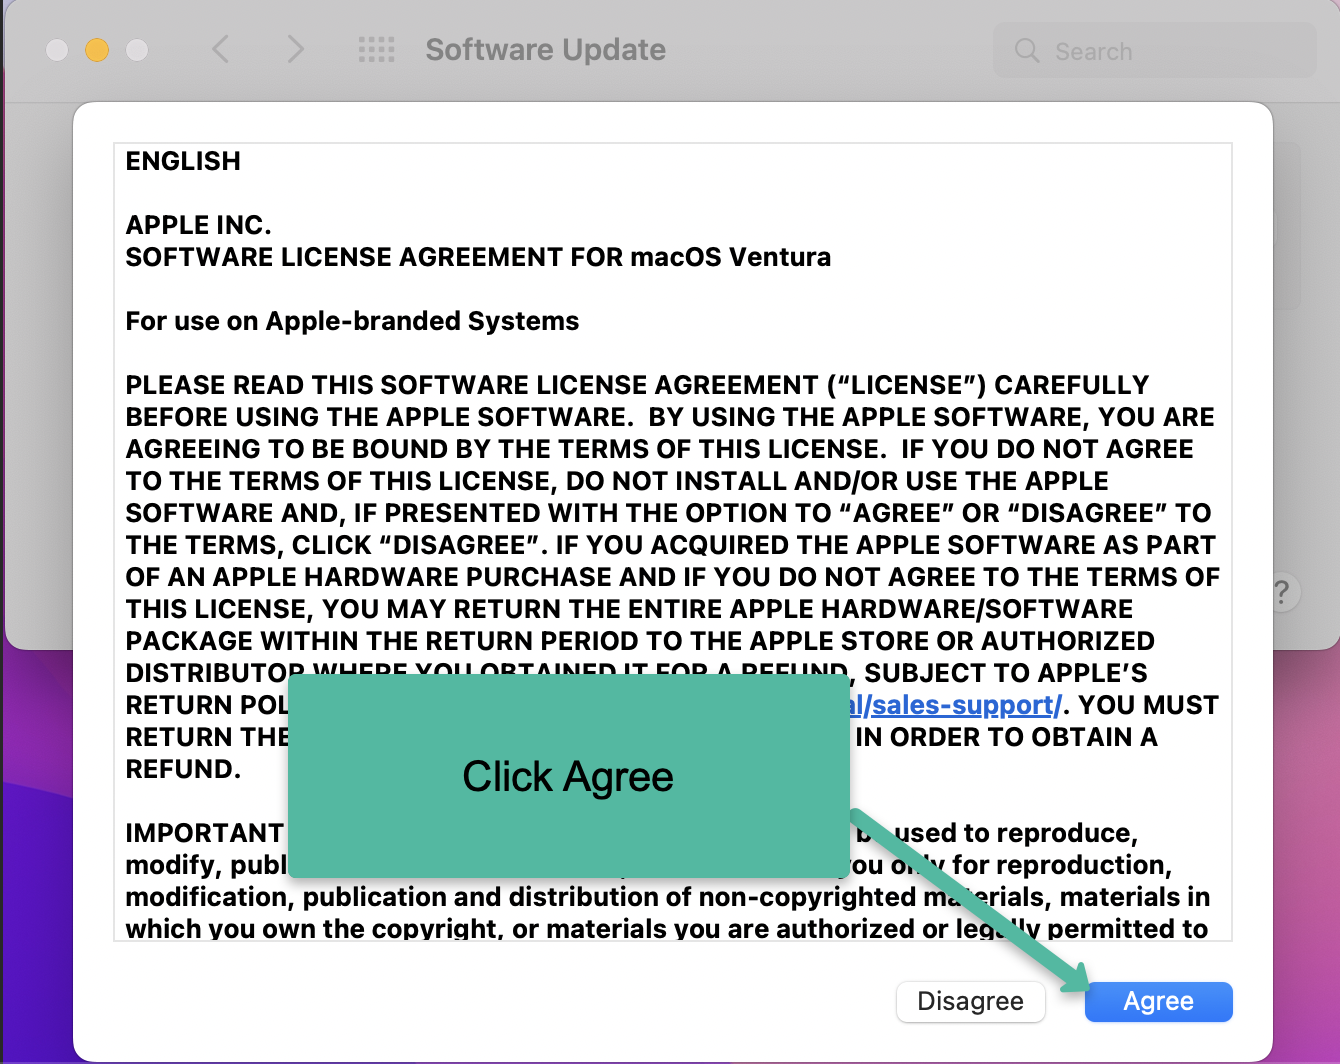Click the 'ENGLISH' heading text
This screenshot has width=1340, height=1064.
pos(183,161)
